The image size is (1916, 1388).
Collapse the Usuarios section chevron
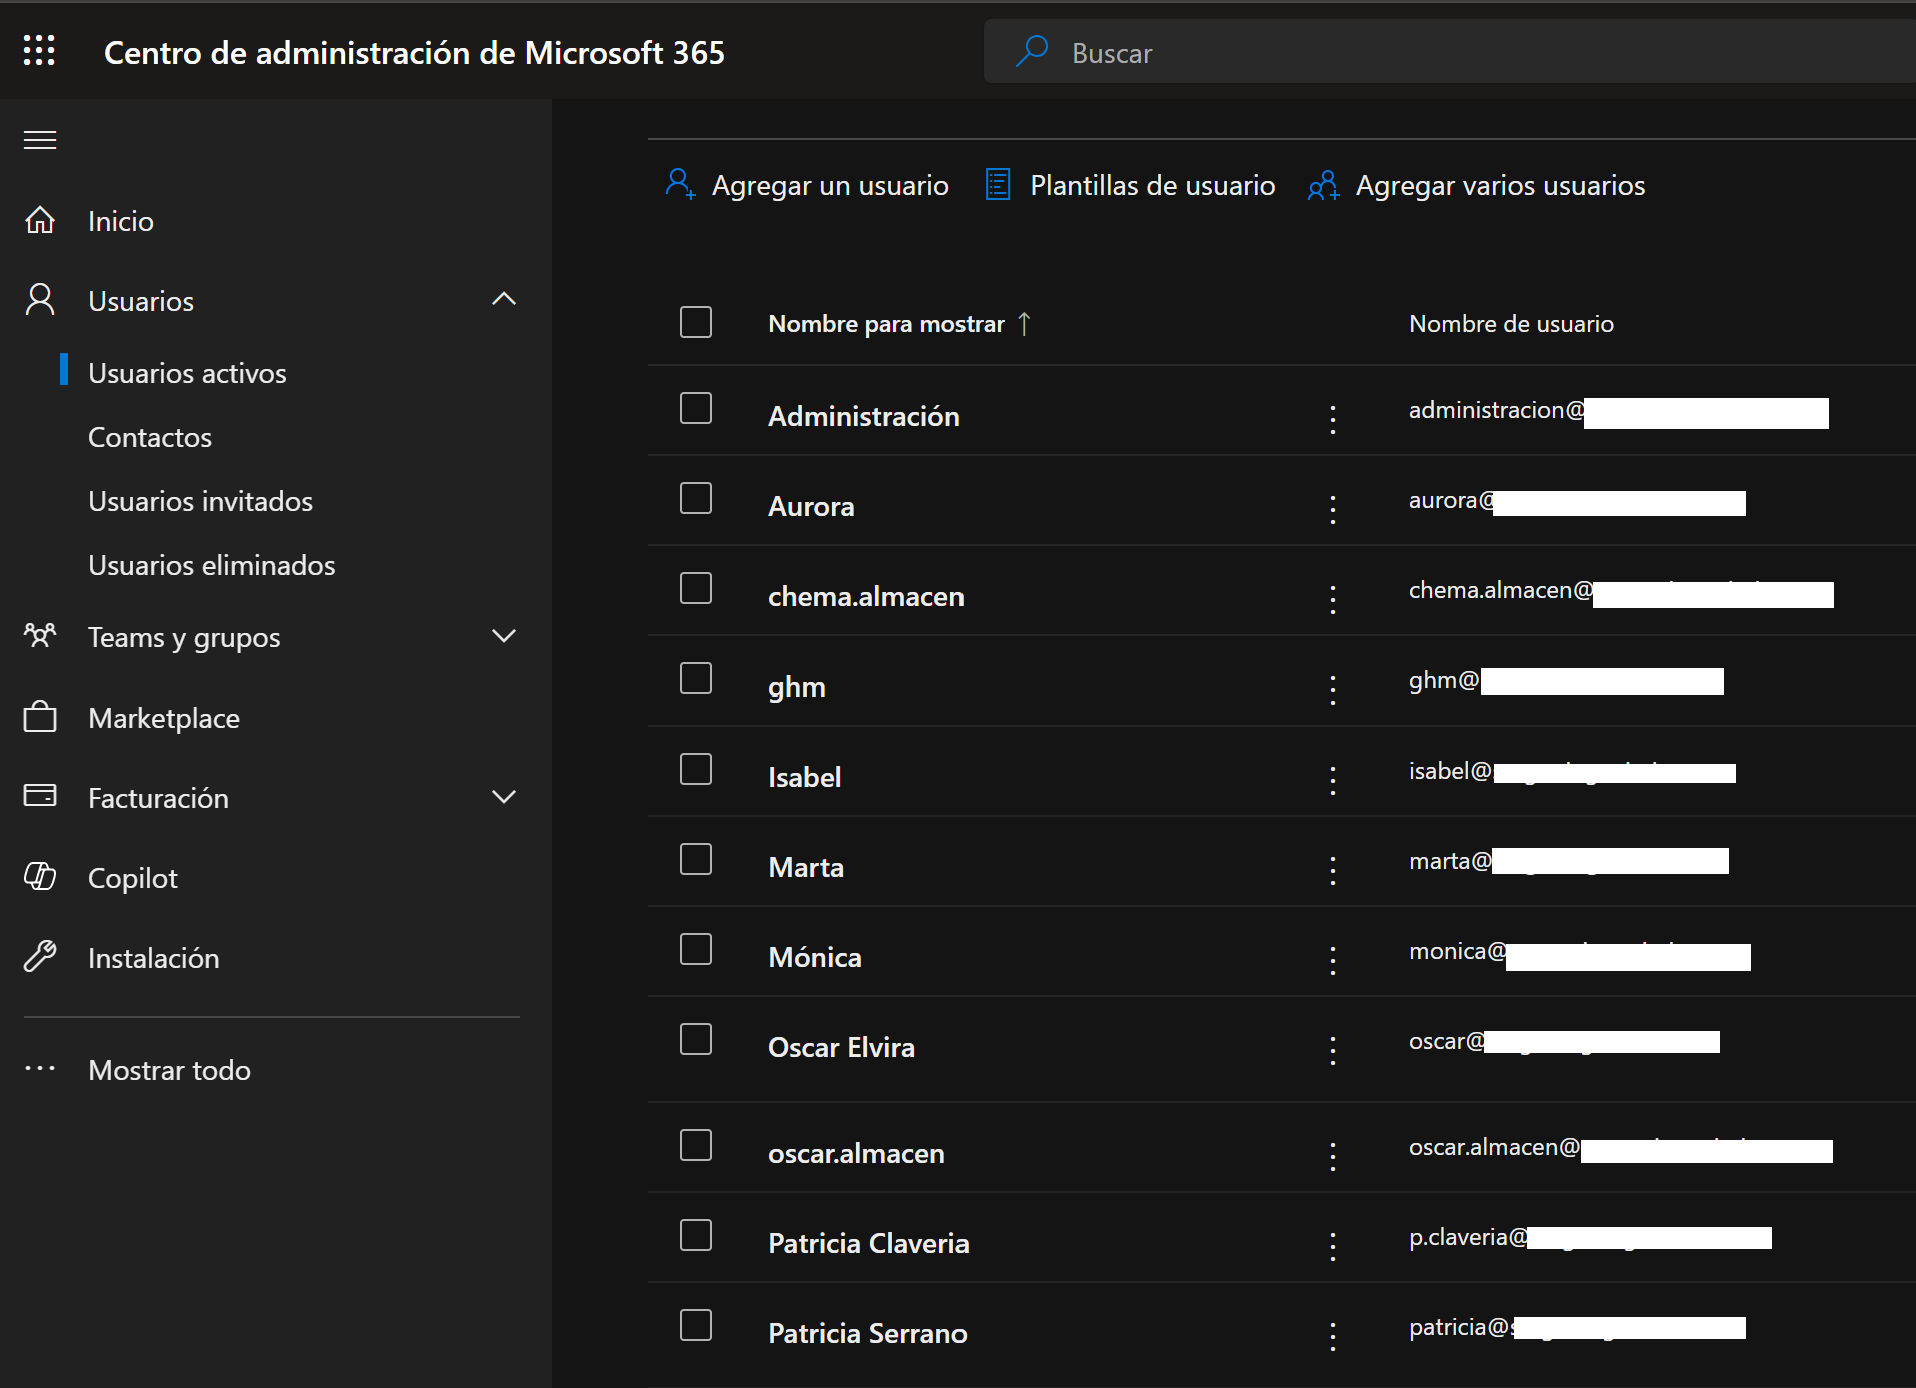click(504, 299)
